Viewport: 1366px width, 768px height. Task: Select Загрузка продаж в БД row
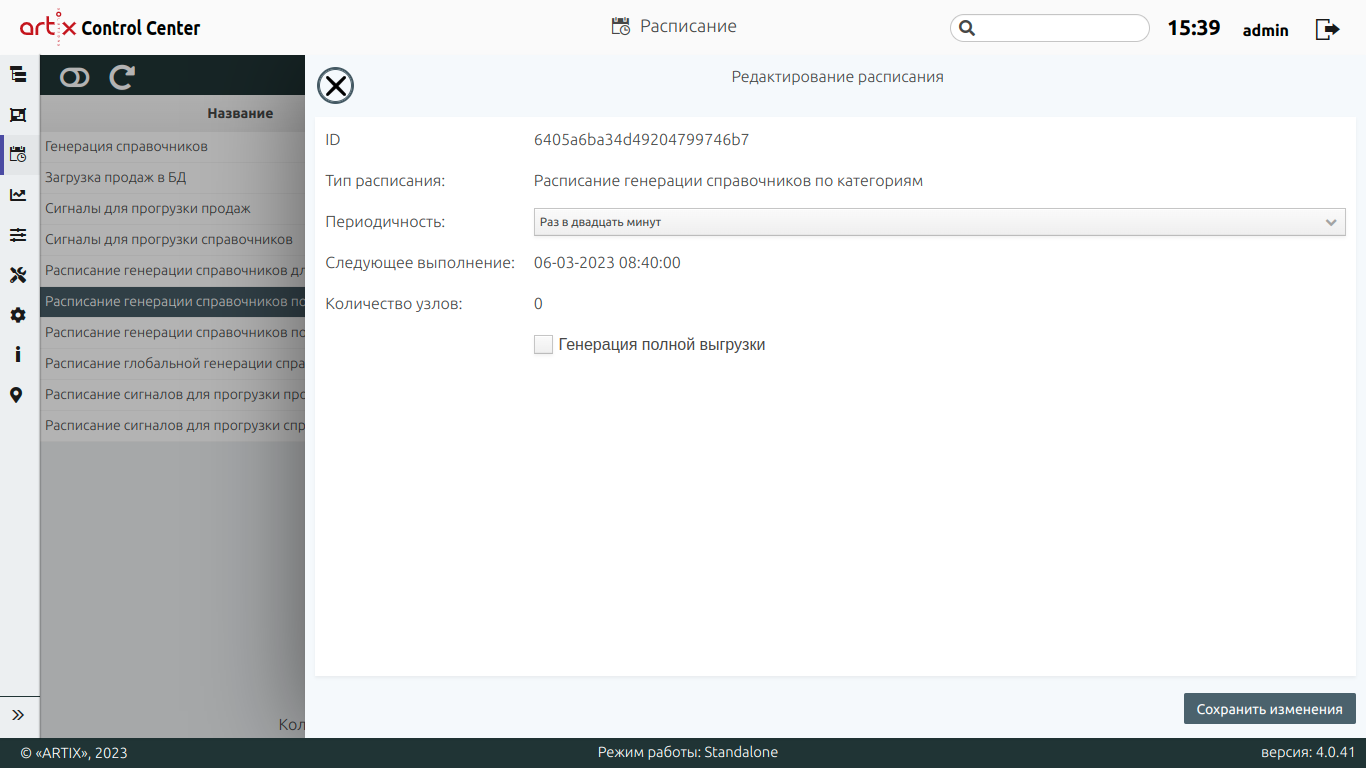116,178
